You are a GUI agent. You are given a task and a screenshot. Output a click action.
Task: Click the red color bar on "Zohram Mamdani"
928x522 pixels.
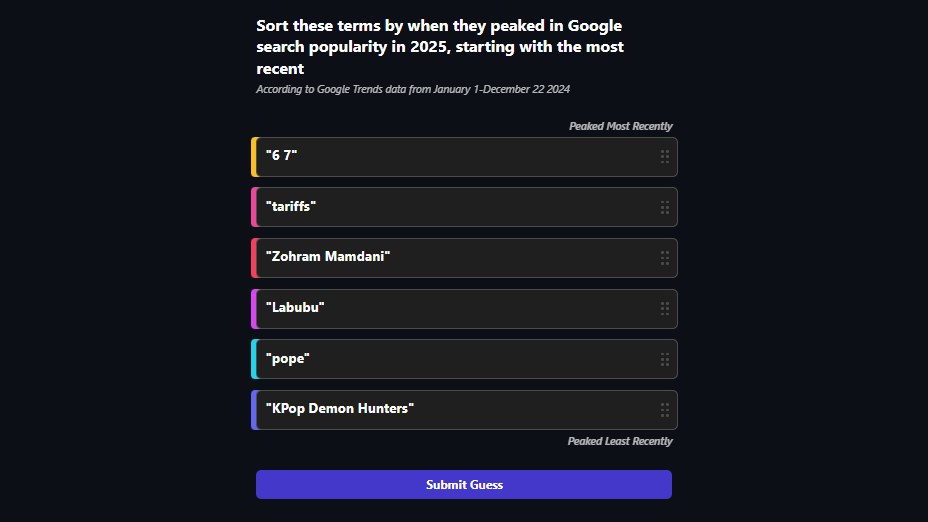254,258
